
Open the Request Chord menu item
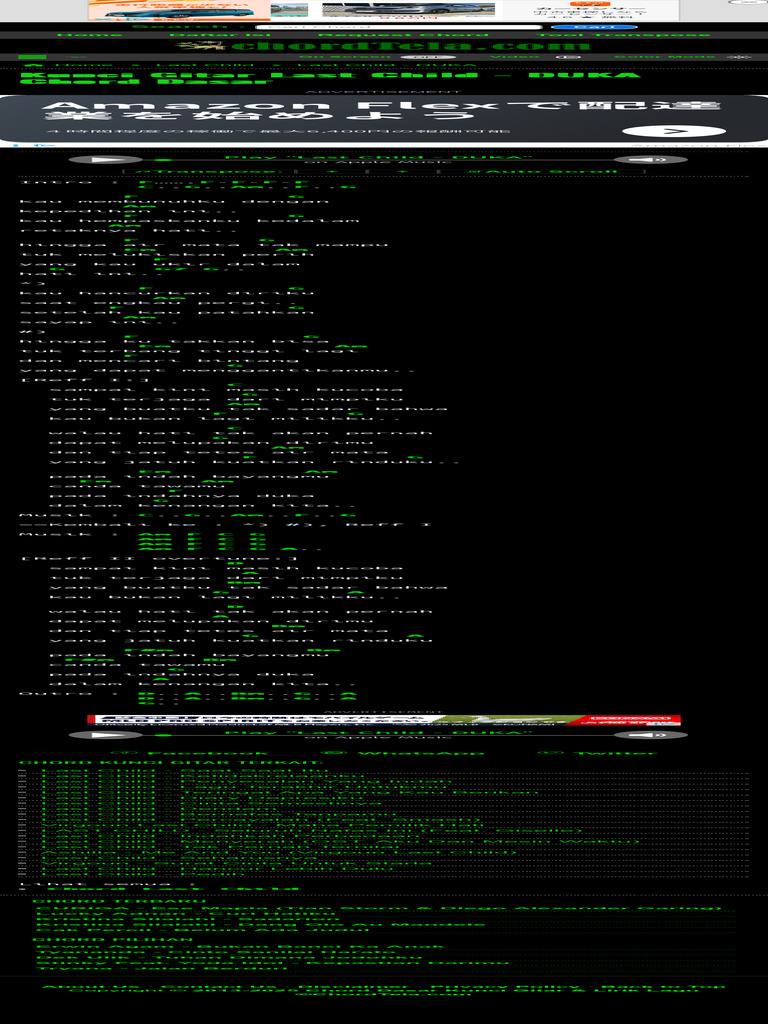(x=403, y=35)
